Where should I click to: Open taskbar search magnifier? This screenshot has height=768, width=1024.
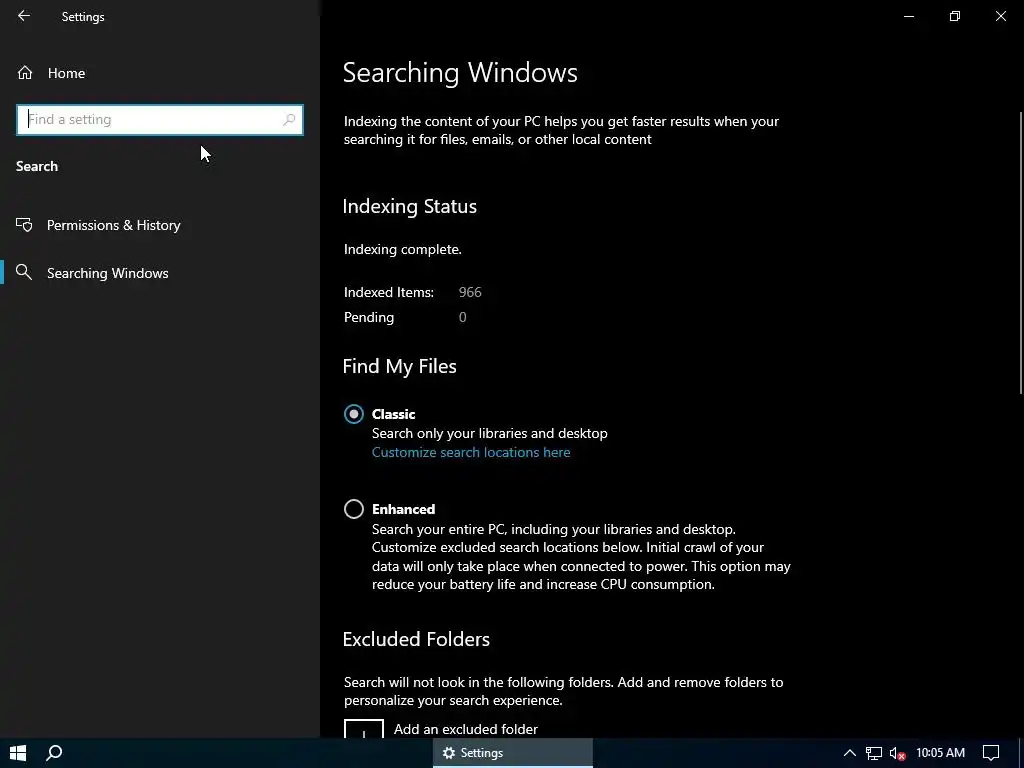54,753
